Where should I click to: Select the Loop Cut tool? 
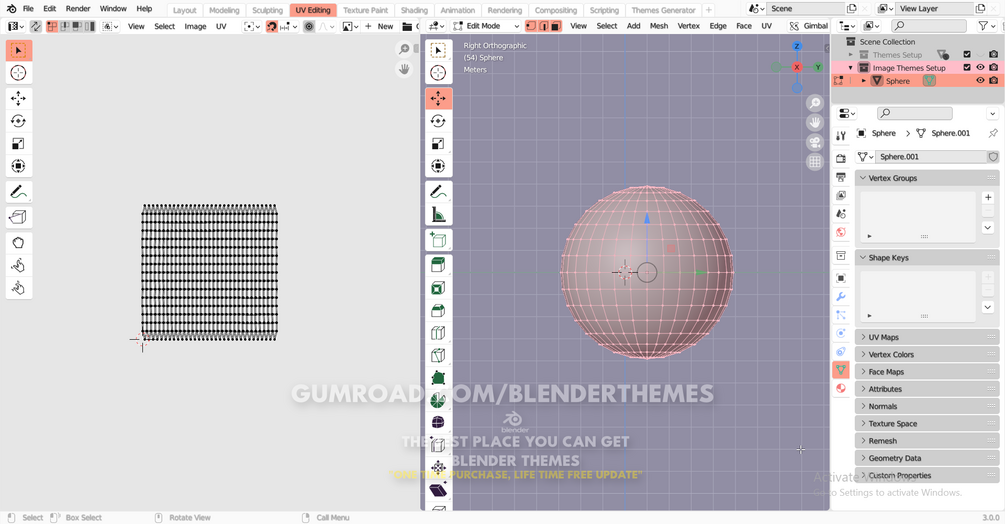coord(438,333)
